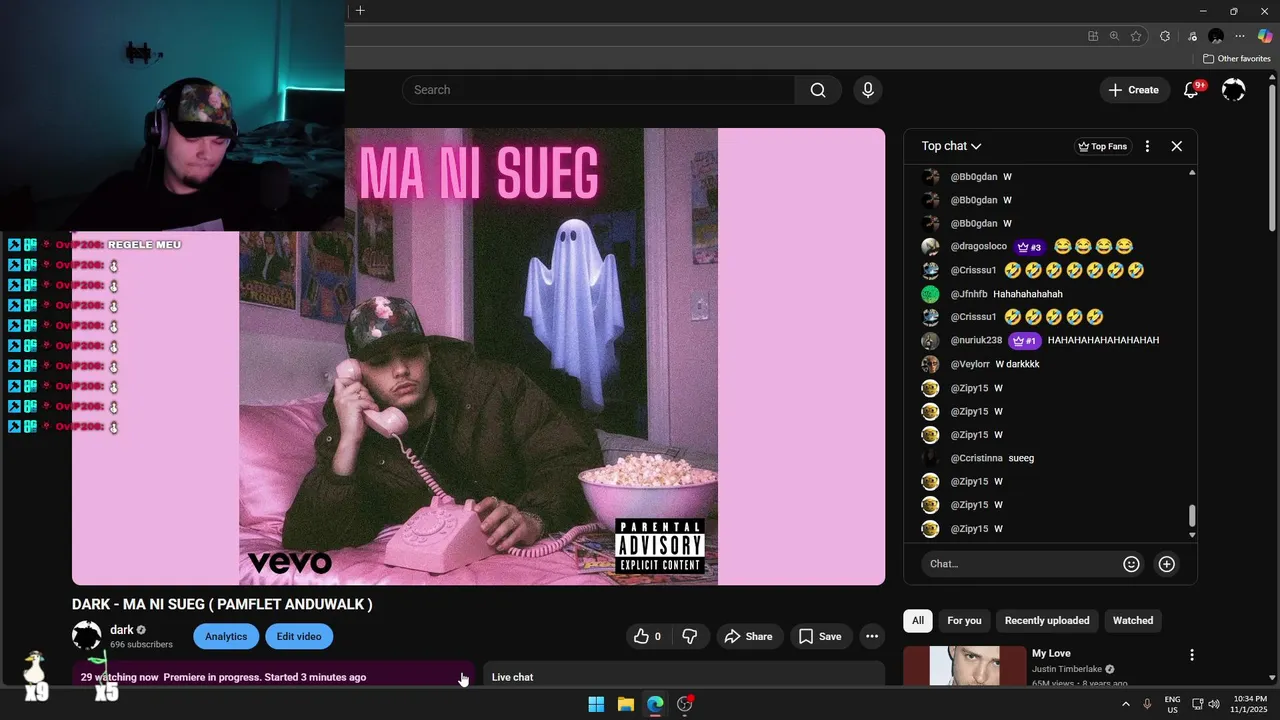1280x720 pixels.
Task: Share the video
Action: click(x=748, y=636)
